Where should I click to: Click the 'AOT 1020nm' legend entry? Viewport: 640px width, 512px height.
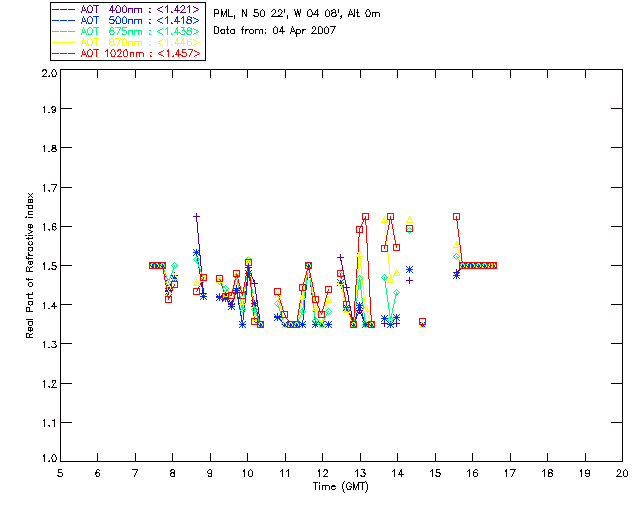point(126,53)
